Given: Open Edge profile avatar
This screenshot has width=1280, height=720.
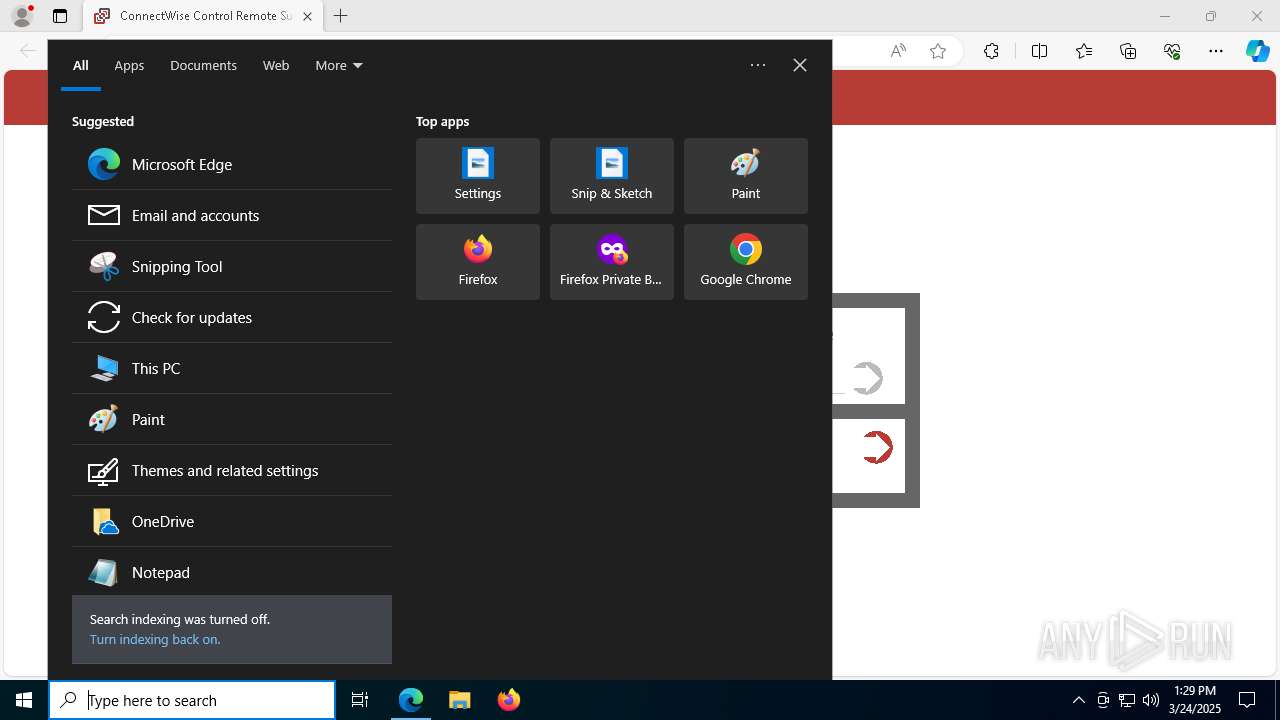Looking at the screenshot, I should coord(22,16).
